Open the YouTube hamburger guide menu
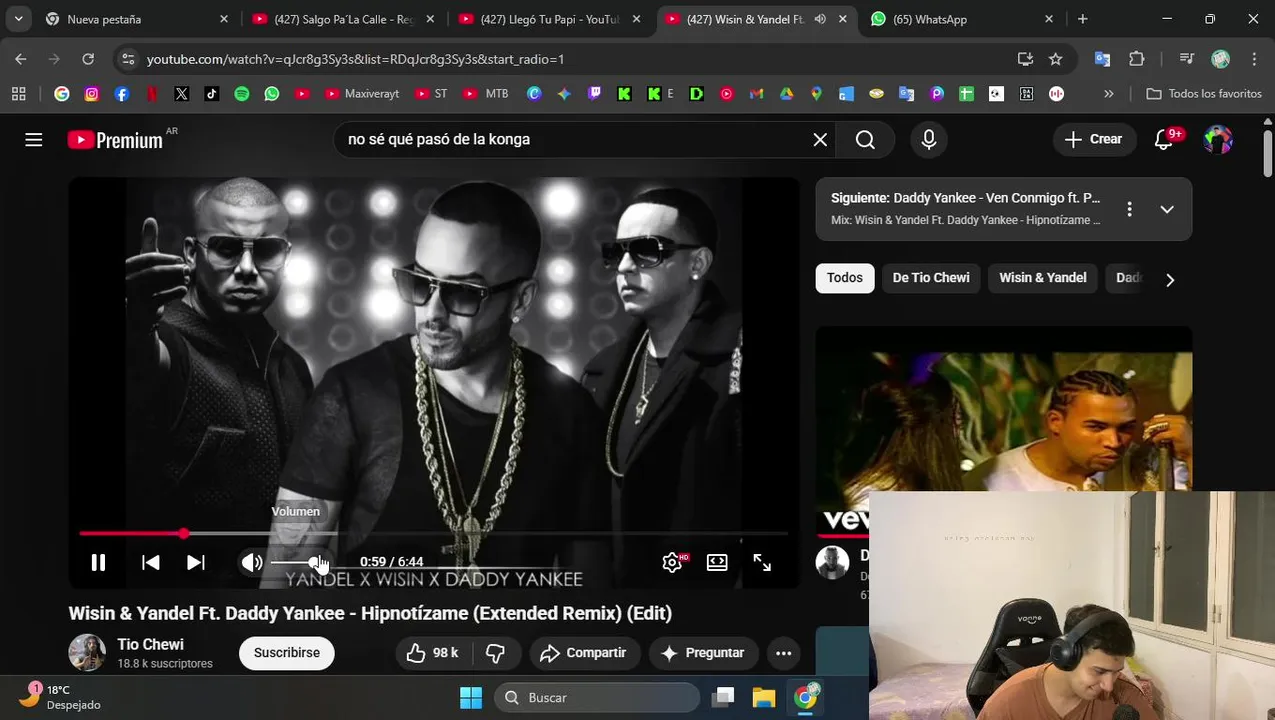This screenshot has height=720, width=1275. click(34, 139)
